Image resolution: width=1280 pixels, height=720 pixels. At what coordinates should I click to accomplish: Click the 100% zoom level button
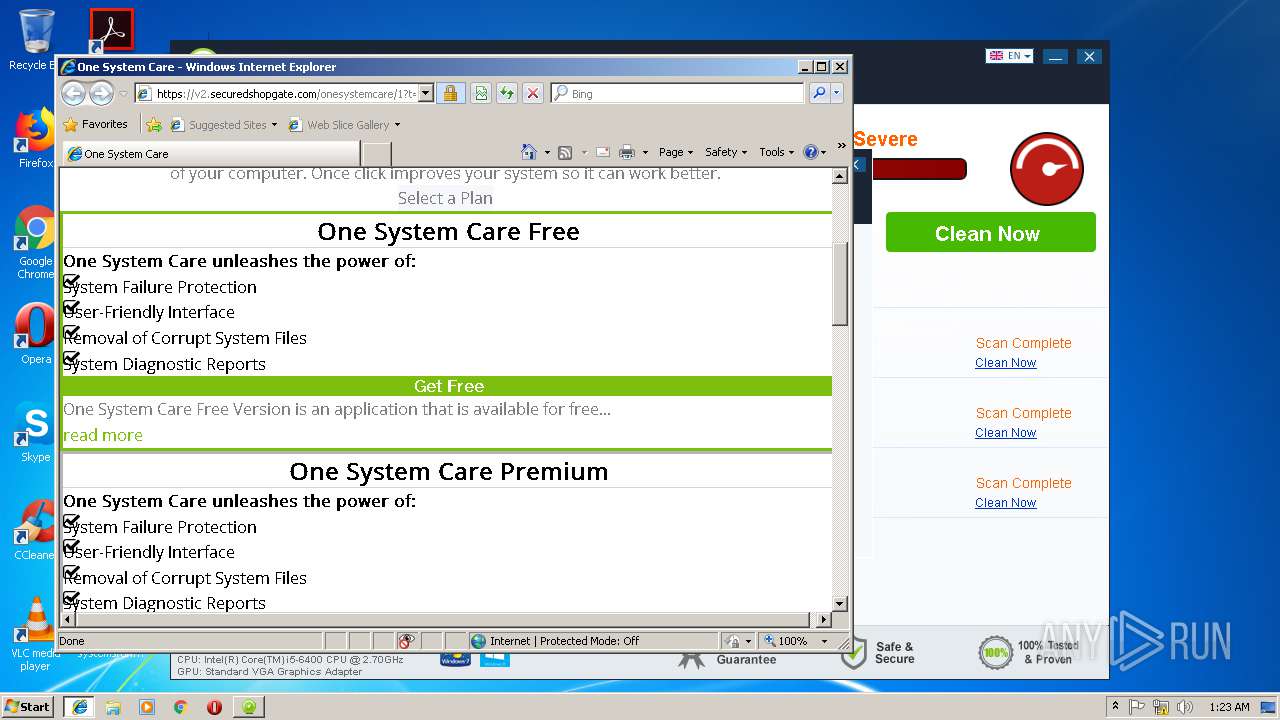tap(786, 641)
